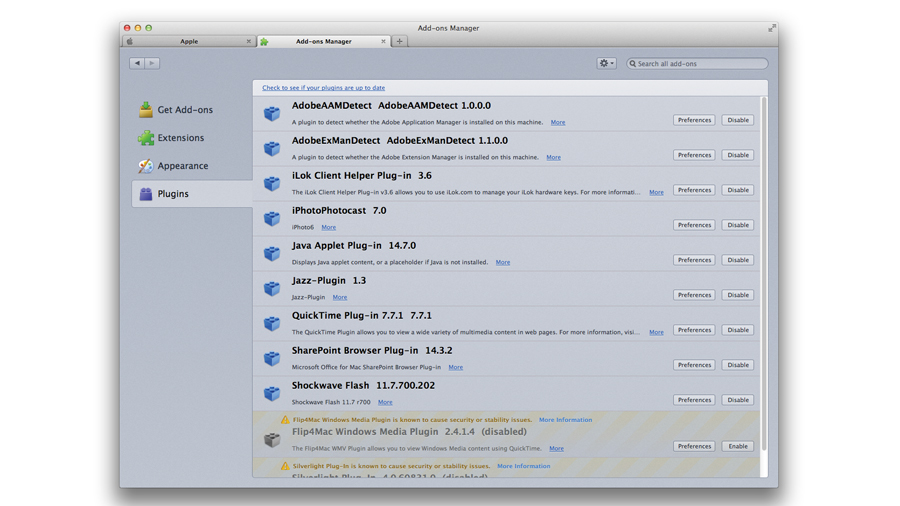This screenshot has height=506, width=900.
Task: Show More details for AdobeAAMDetect
Action: coord(558,122)
